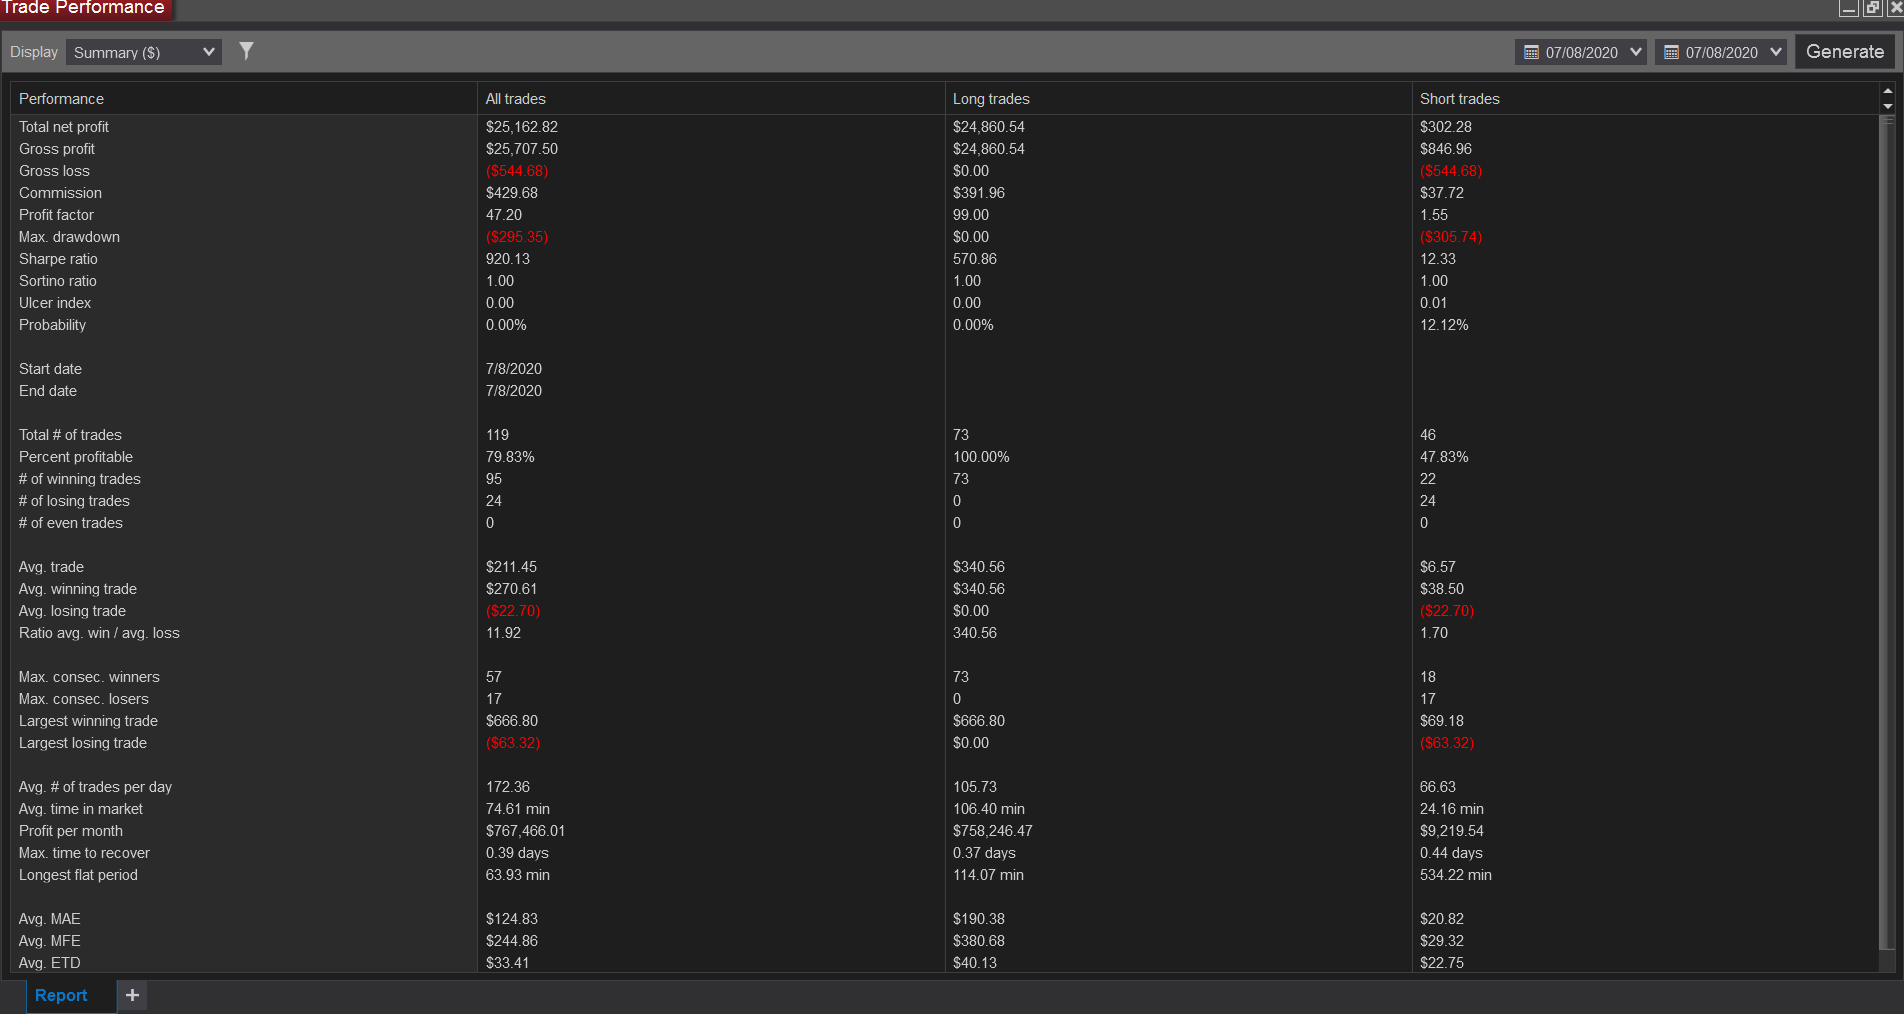Click the # of winning trades label
1904x1014 pixels.
[80, 479]
